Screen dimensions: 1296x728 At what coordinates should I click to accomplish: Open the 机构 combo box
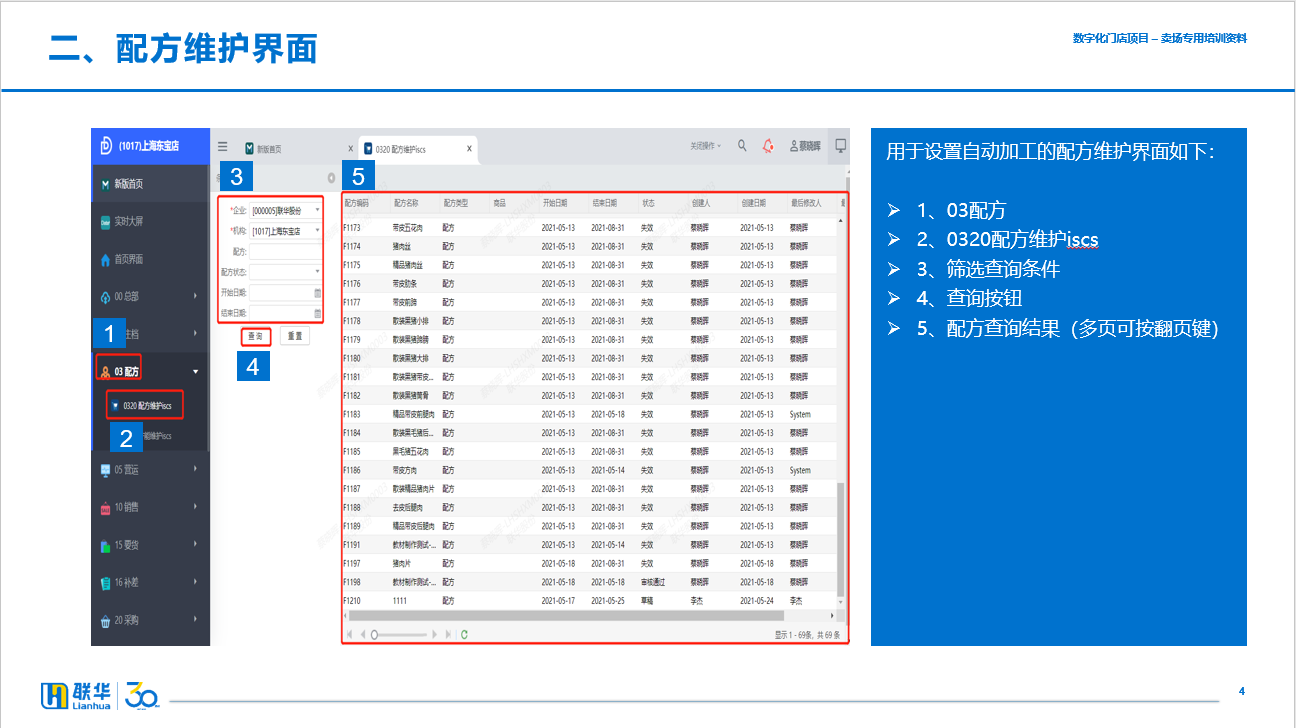point(286,231)
